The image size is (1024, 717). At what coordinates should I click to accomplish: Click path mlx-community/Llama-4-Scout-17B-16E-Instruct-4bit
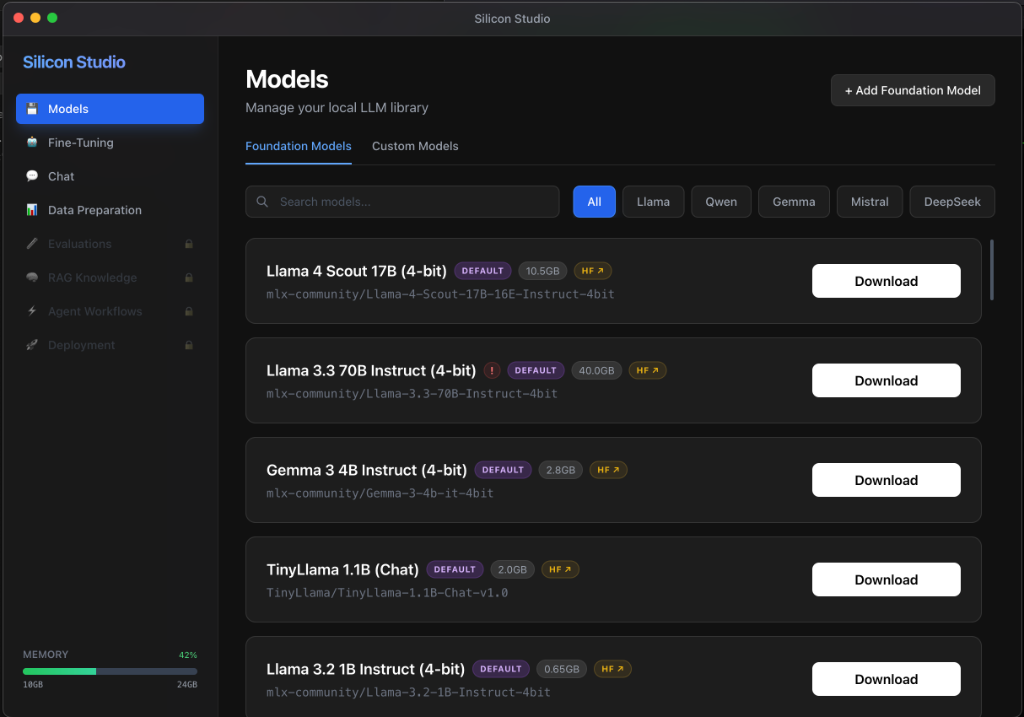coord(440,295)
